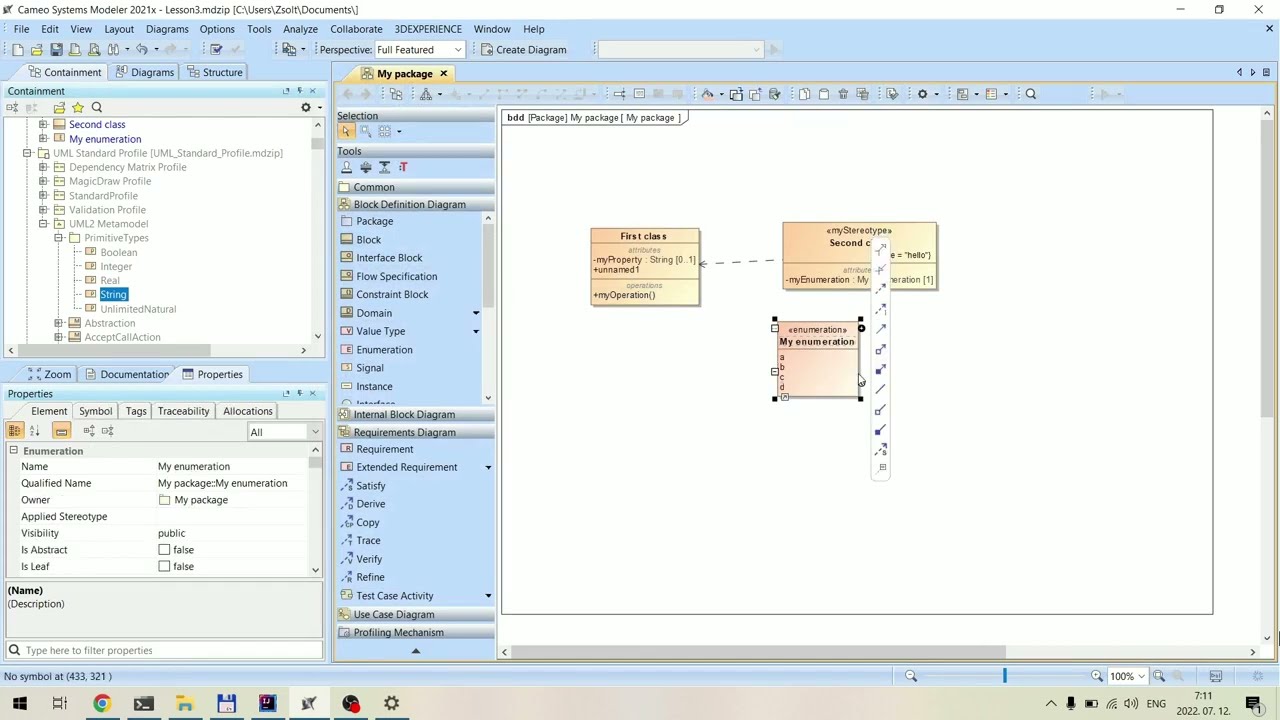Open Chrome from the Windows taskbar

[x=102, y=703]
